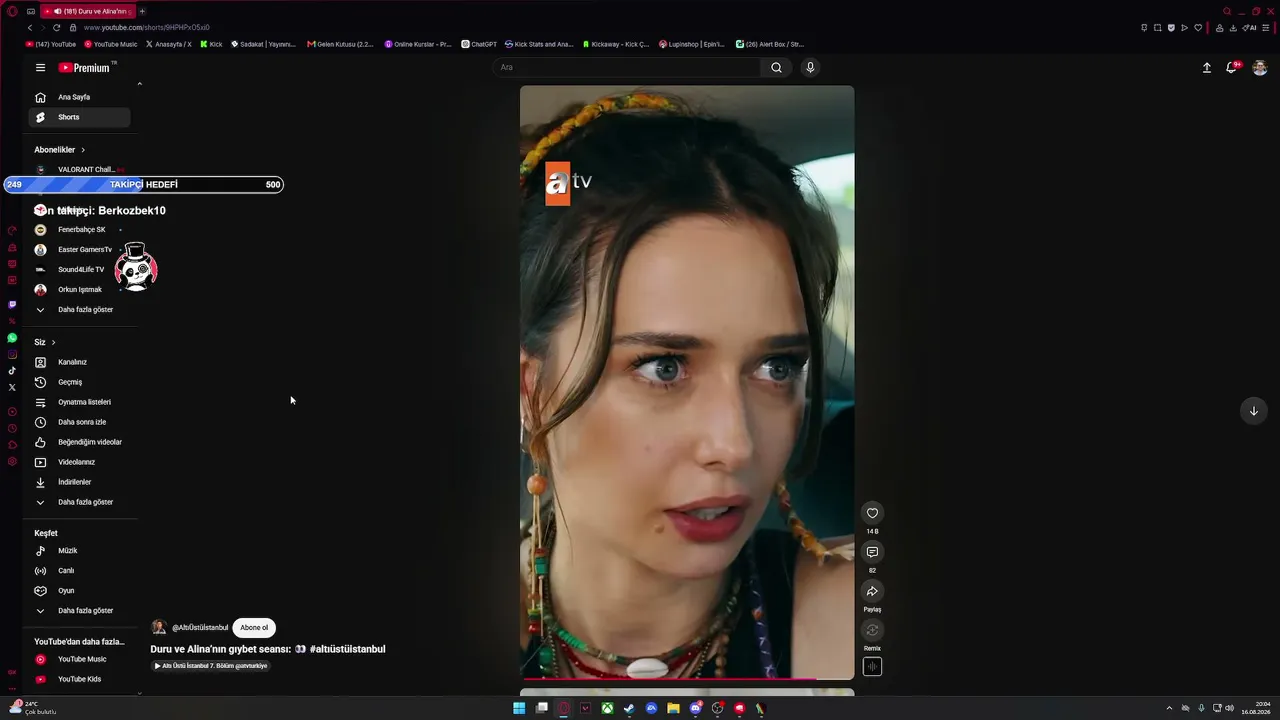Open the YouTube upload/create button
1280x720 pixels.
(x=1207, y=68)
